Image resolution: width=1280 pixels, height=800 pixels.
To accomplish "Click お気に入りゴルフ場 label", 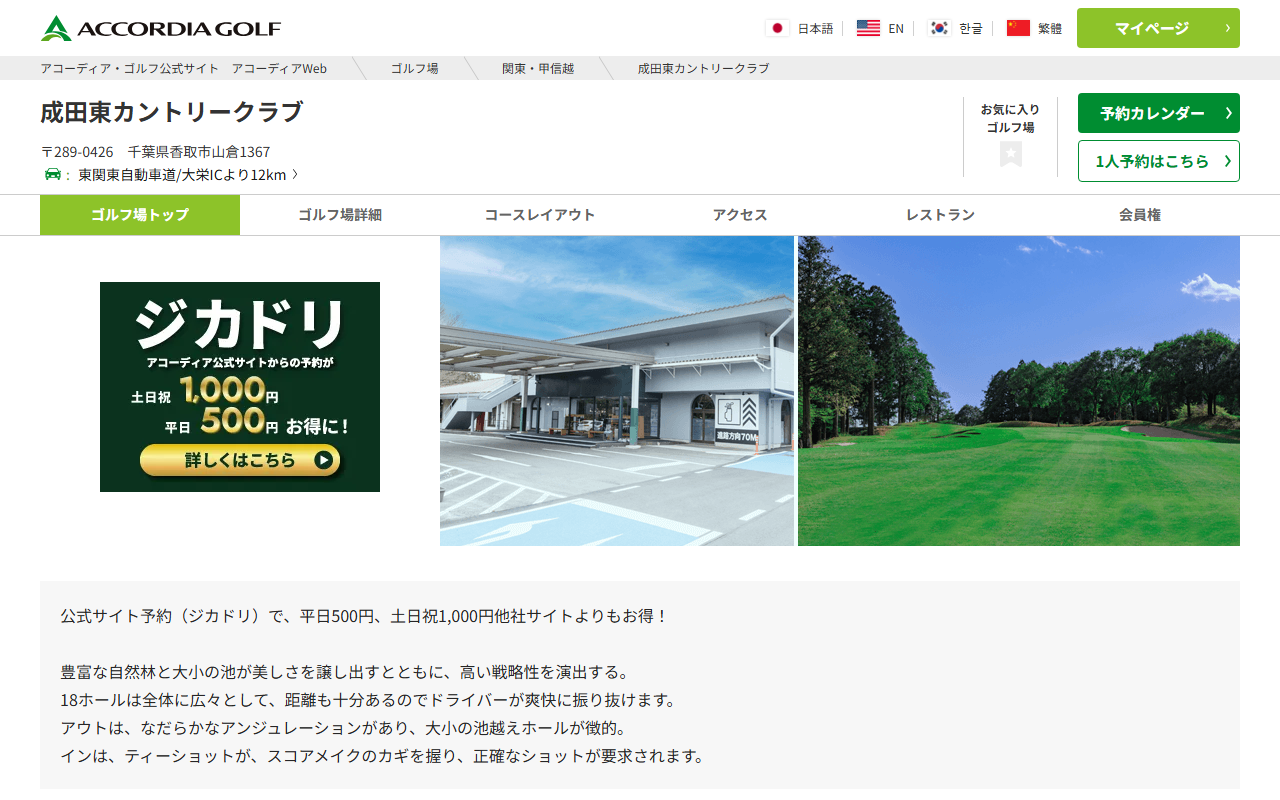I will [1010, 118].
